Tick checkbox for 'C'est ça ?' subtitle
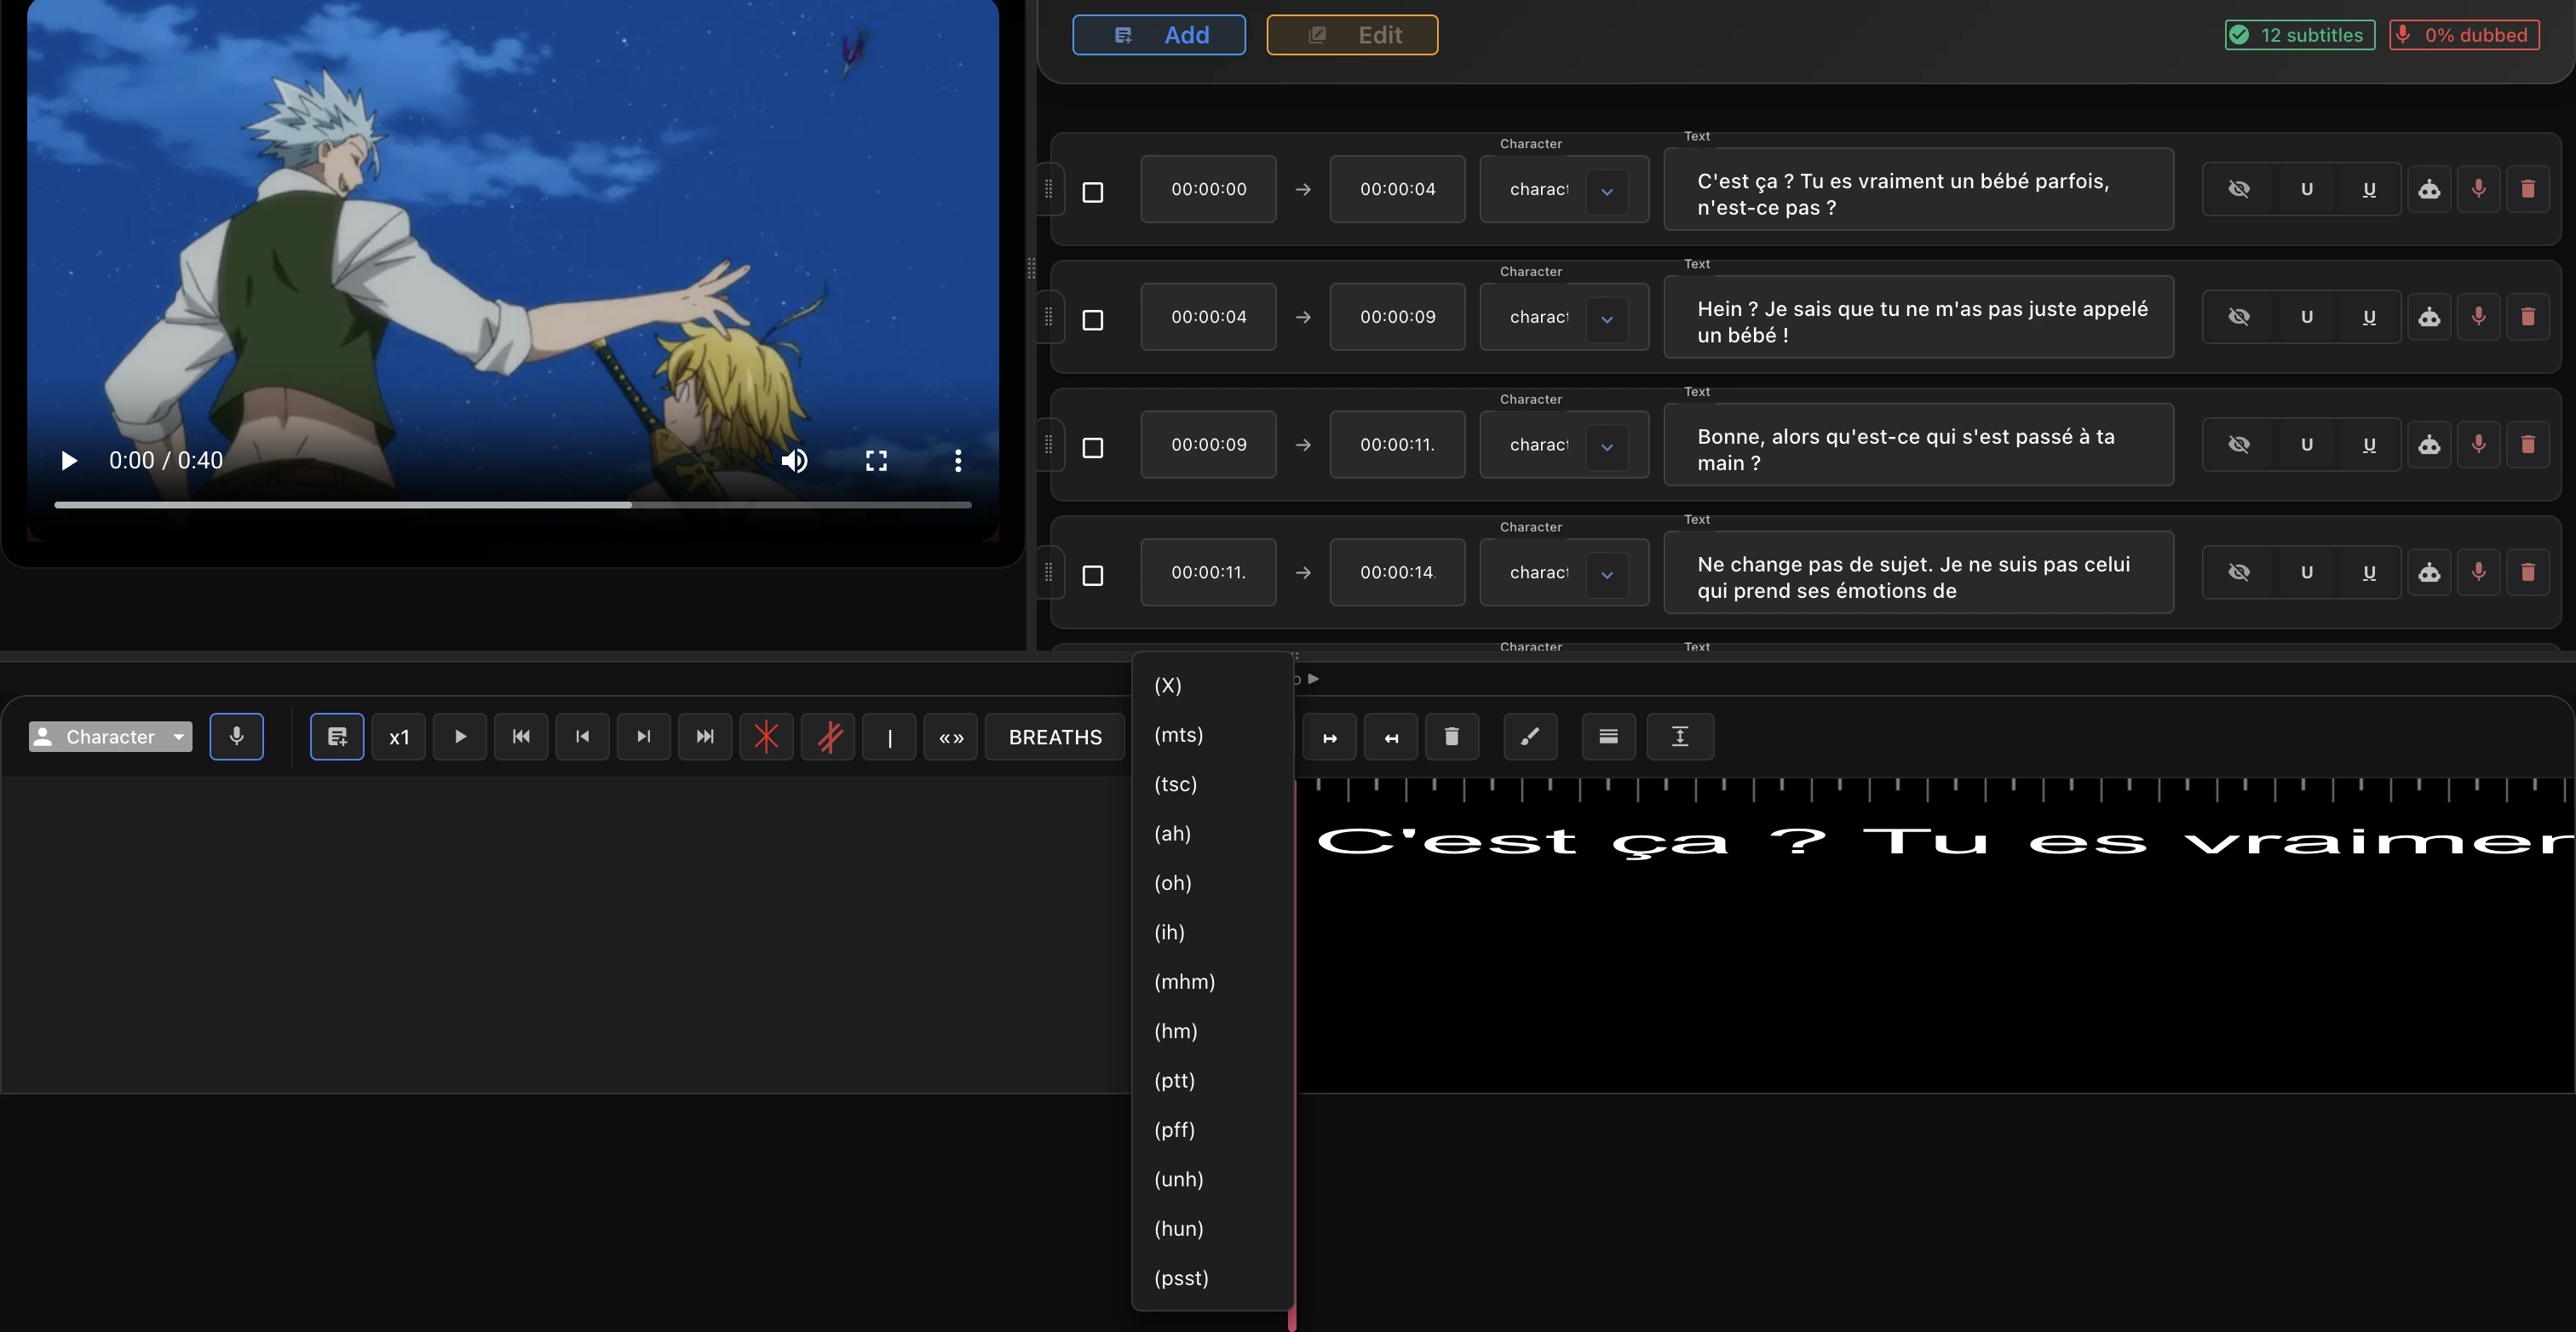This screenshot has height=1332, width=2576. (1093, 192)
